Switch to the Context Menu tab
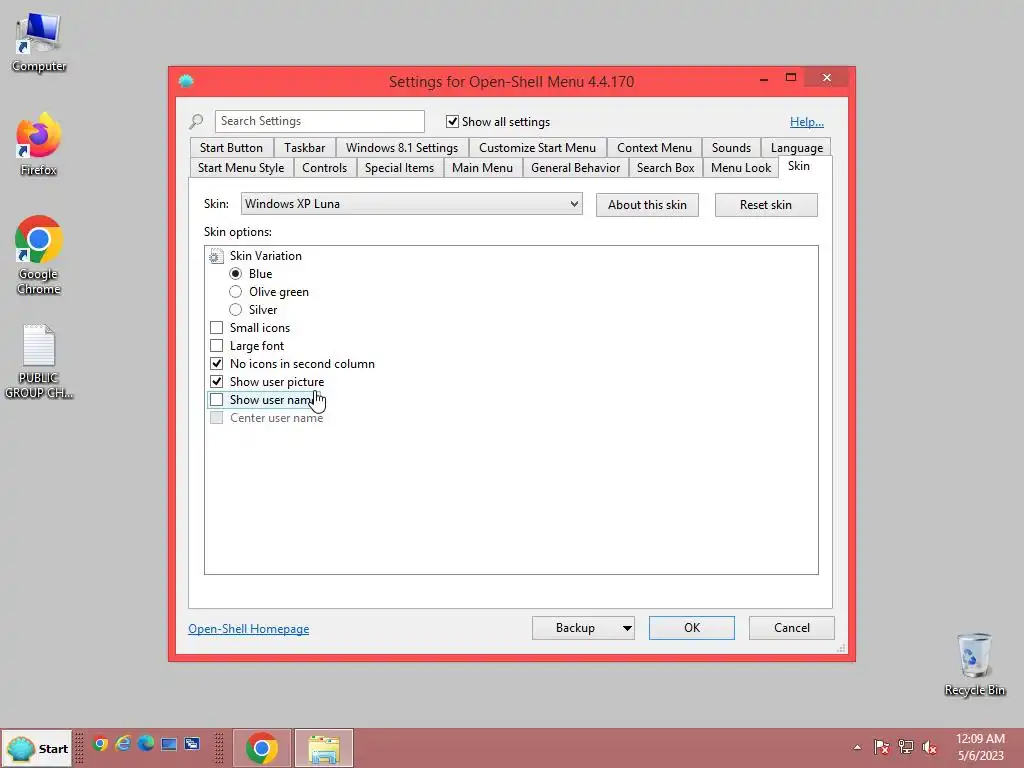This screenshot has height=768, width=1024. [x=654, y=148]
